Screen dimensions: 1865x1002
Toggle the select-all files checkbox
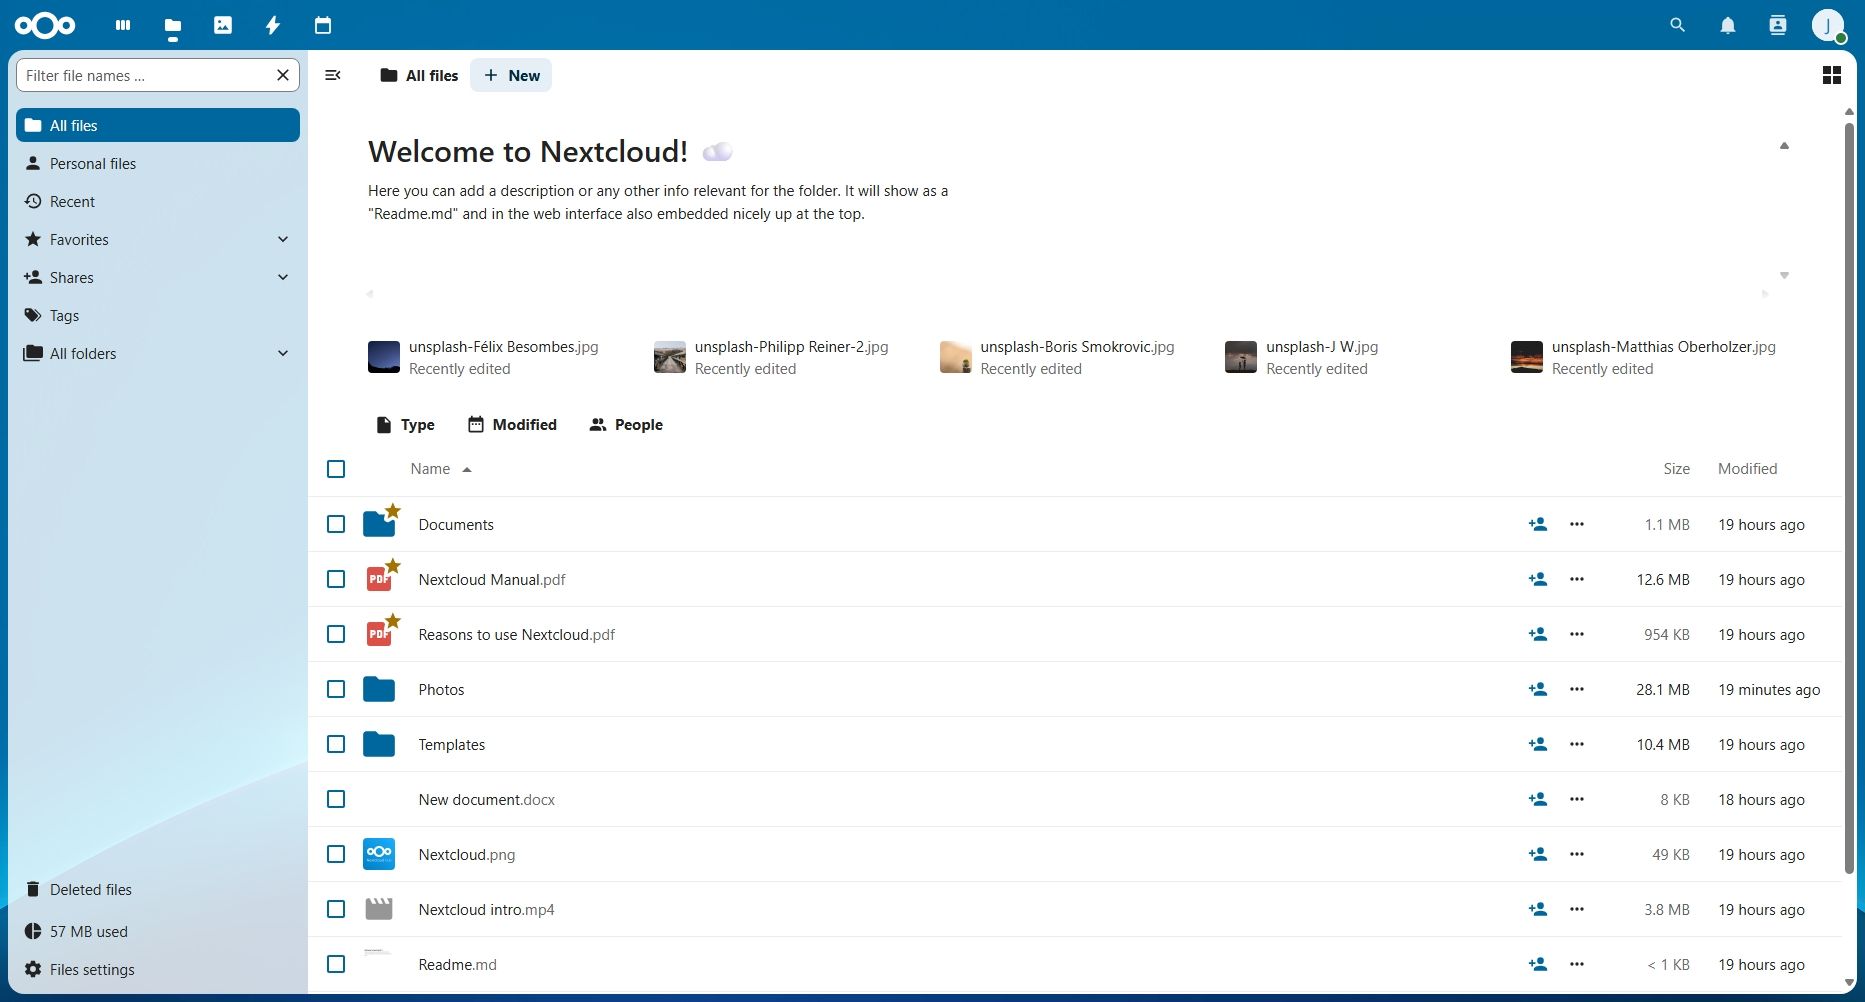pos(336,469)
